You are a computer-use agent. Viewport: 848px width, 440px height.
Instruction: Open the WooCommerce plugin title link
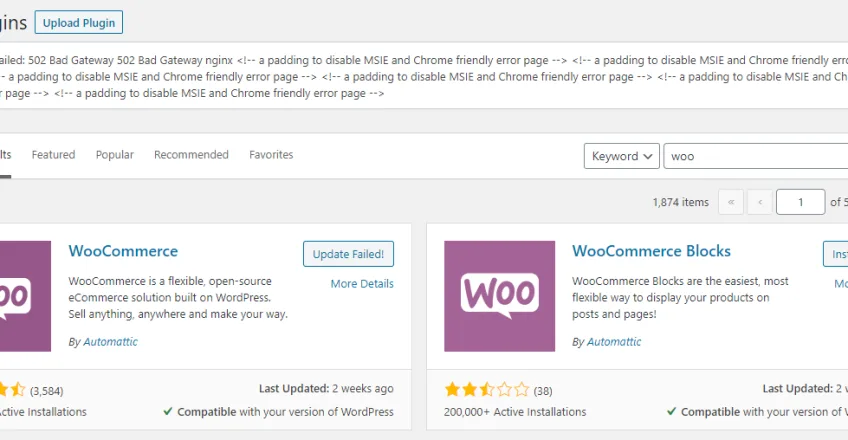click(123, 251)
